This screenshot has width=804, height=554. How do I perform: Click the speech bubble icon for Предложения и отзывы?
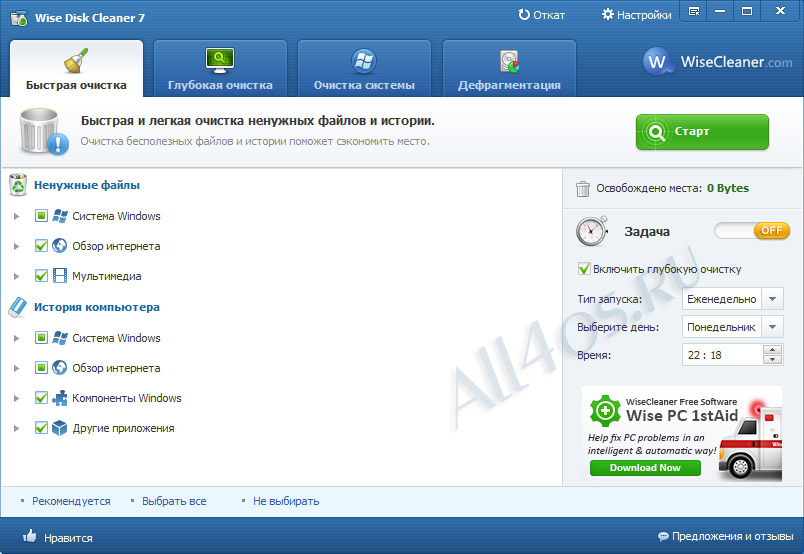[663, 537]
